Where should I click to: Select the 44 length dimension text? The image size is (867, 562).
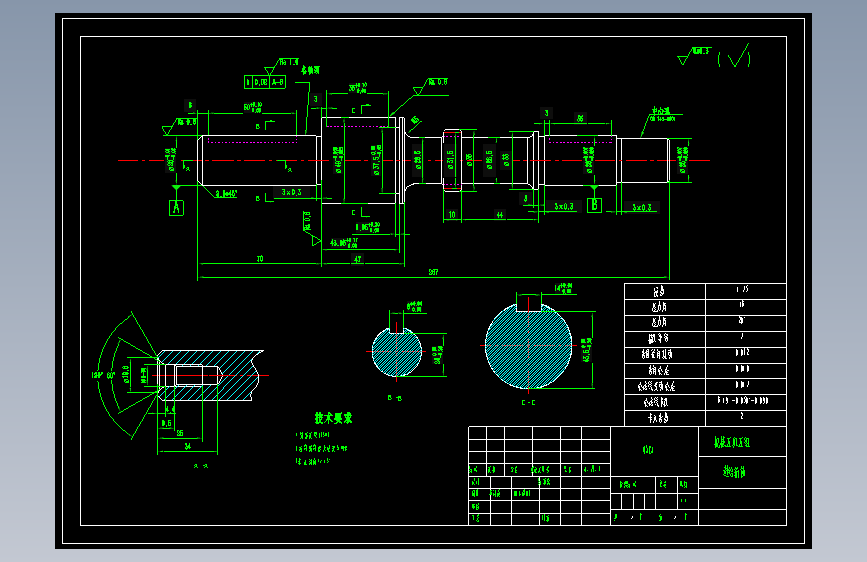500,215
